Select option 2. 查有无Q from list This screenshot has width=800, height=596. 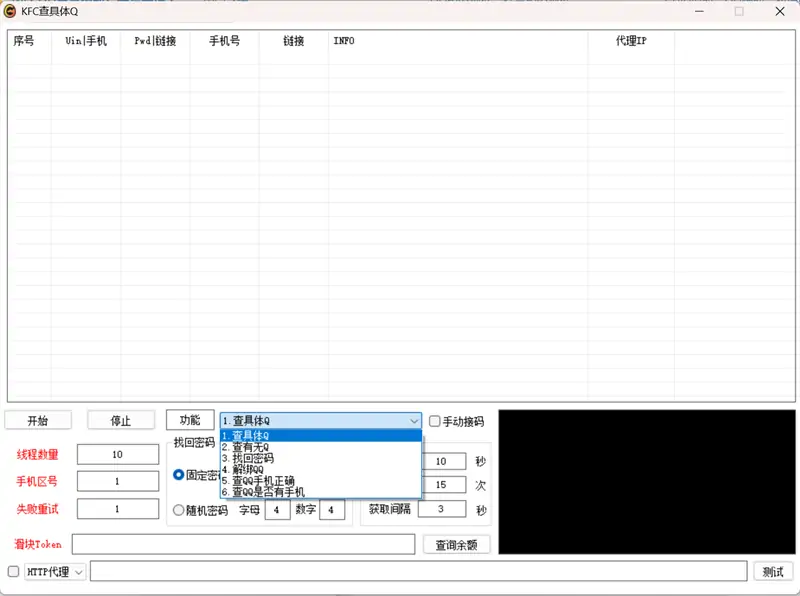tap(247, 447)
